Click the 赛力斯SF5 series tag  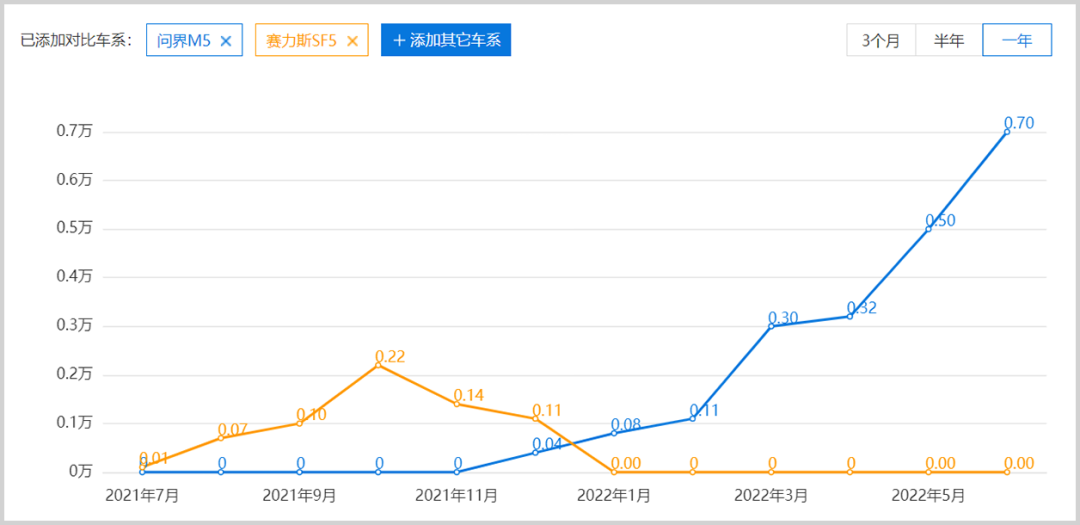[x=301, y=41]
